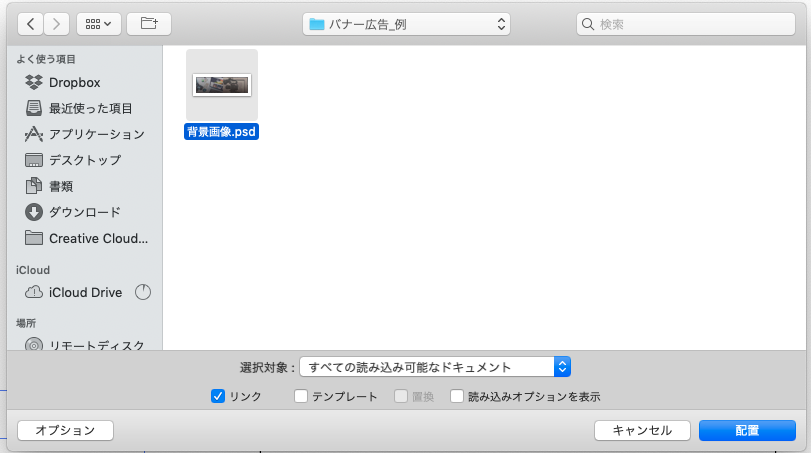Open デスクトップ in the sidebar
811x453 pixels.
pos(84,160)
